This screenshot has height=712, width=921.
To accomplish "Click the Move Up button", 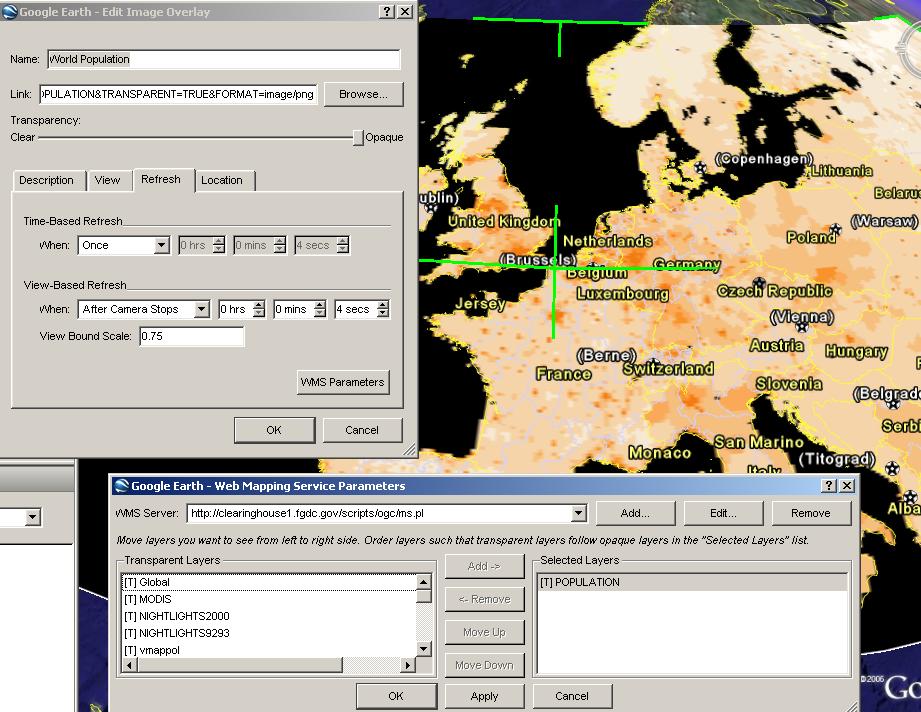I will coord(485,632).
